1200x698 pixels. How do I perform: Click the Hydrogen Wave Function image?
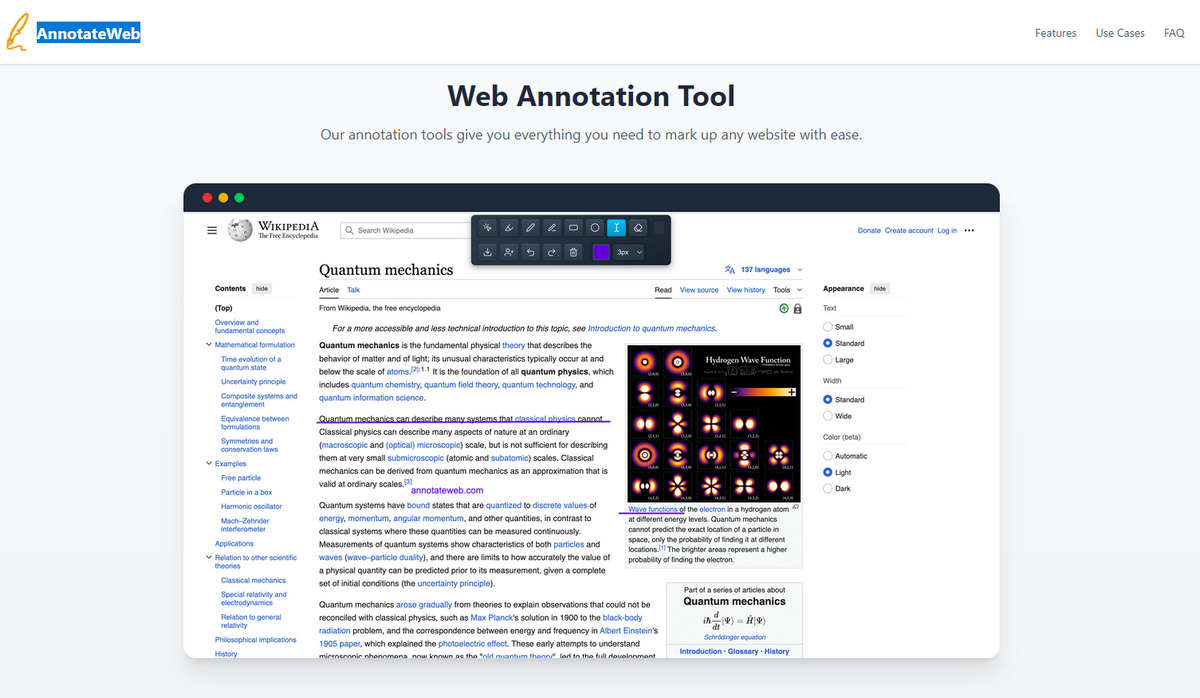pos(714,423)
